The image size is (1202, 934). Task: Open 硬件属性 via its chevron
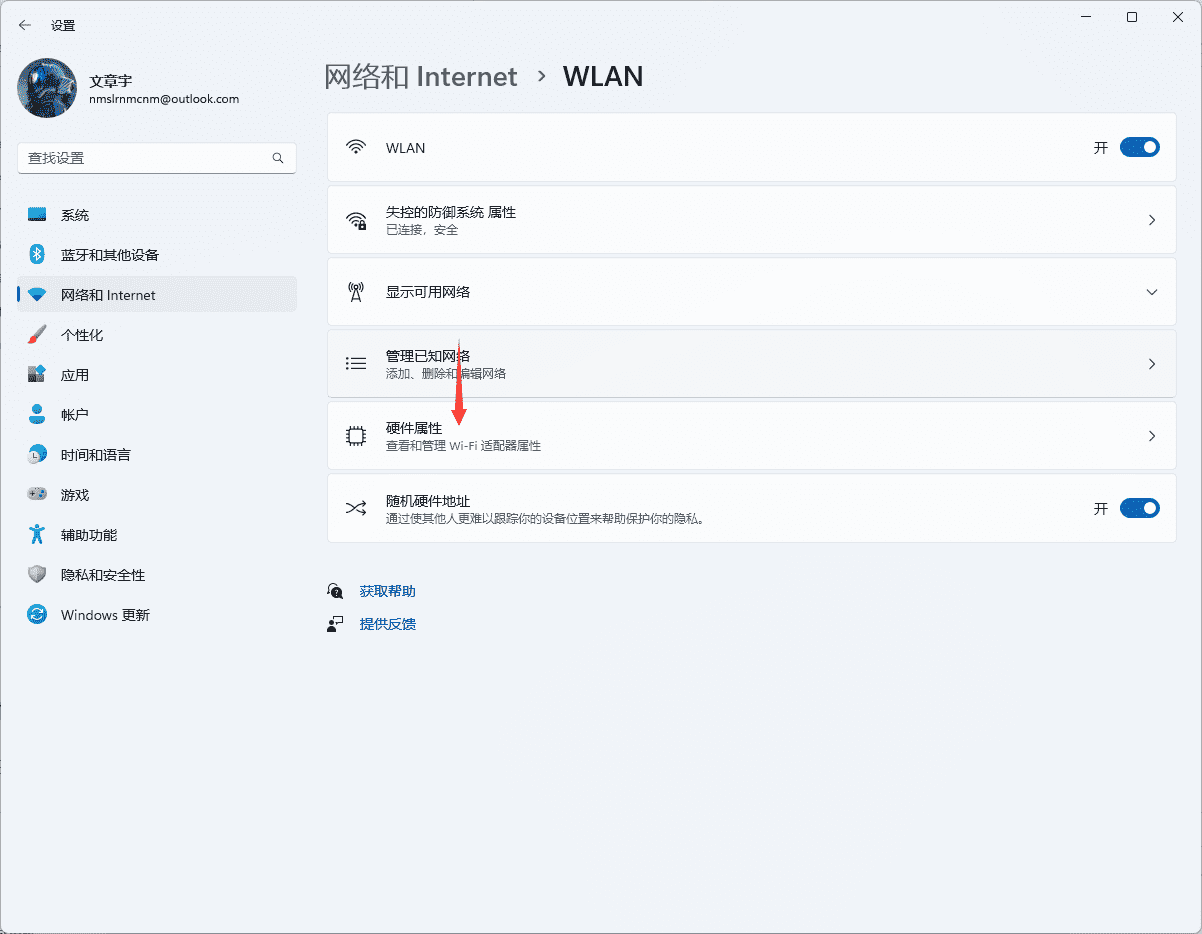coord(1152,435)
